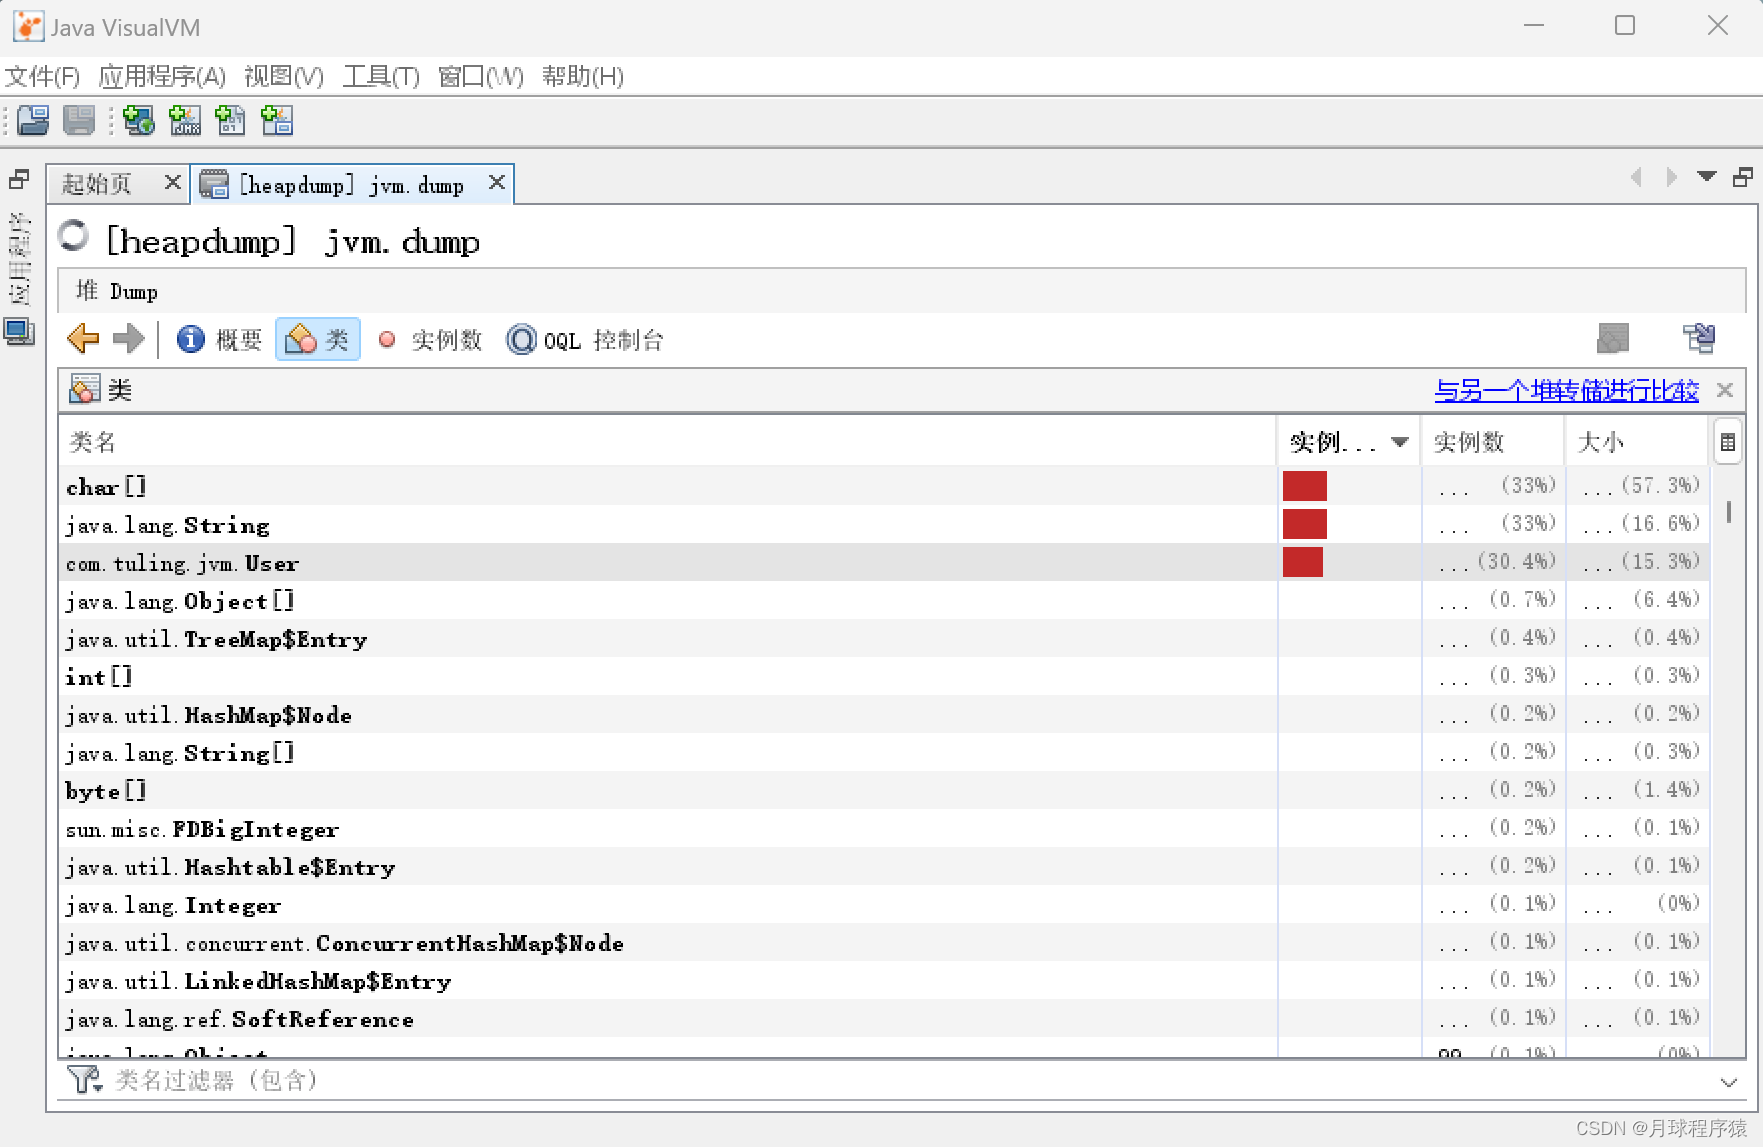
Task: Sort by the 实例数 column header
Action: click(x=1494, y=442)
